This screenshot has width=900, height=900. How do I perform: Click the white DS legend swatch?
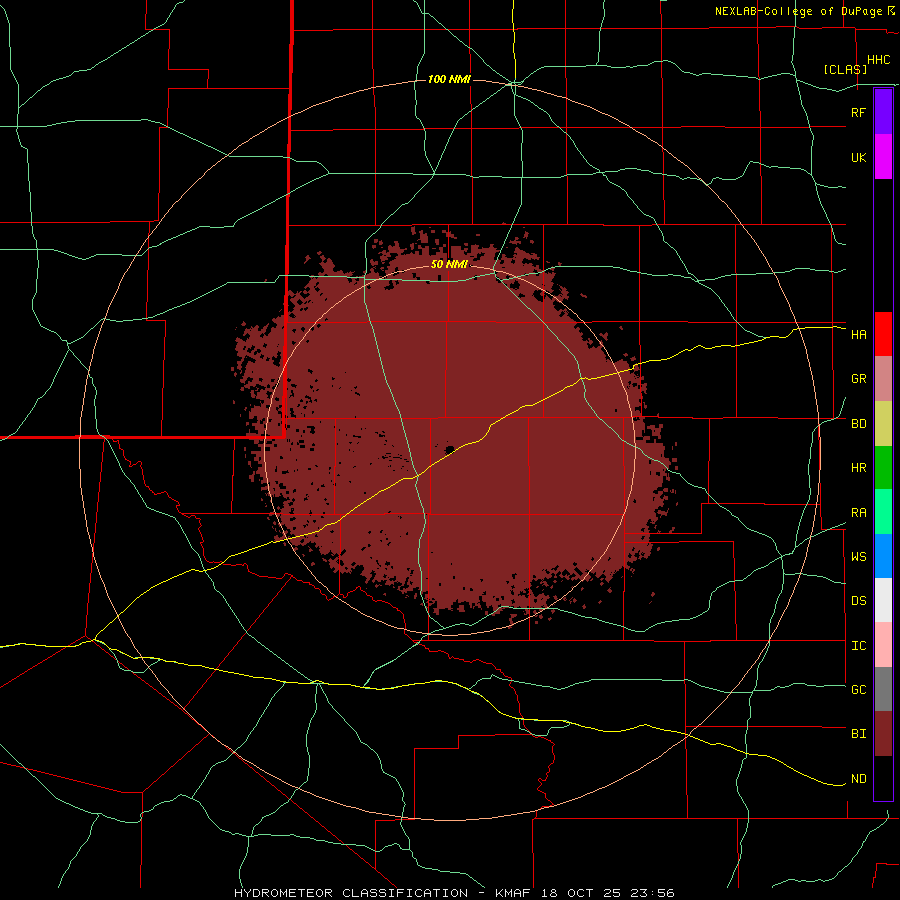(883, 600)
